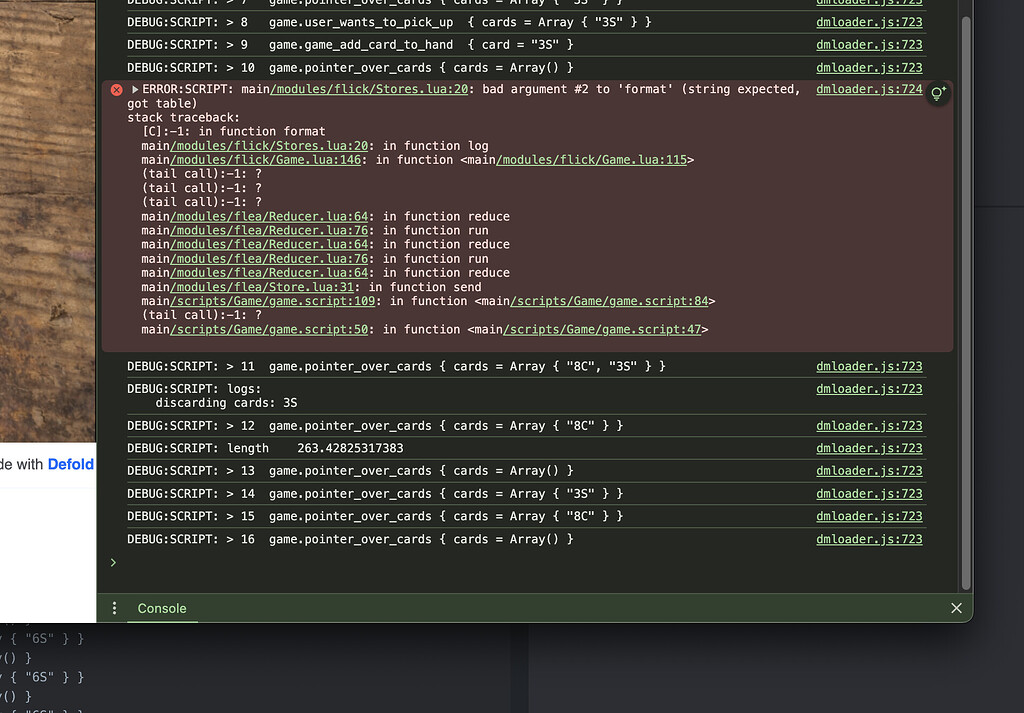Click the dmloader.js:724 source link of the error
The width and height of the screenshot is (1024, 713).
868,88
